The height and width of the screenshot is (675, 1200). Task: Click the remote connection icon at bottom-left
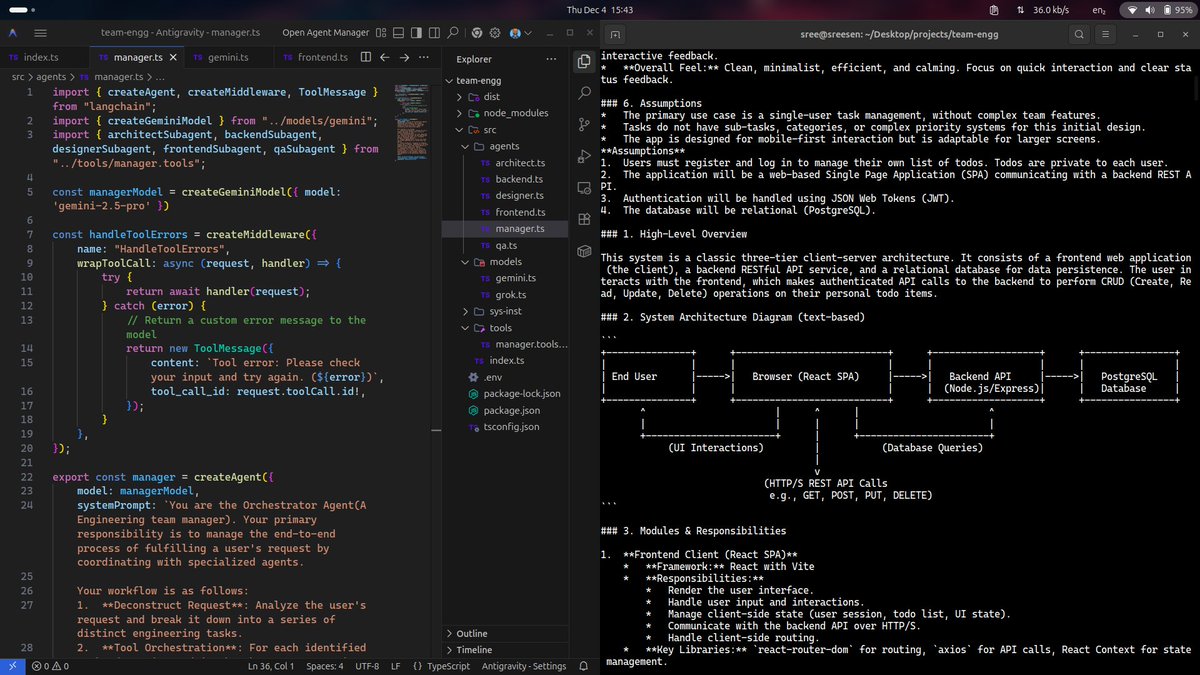pos(10,664)
